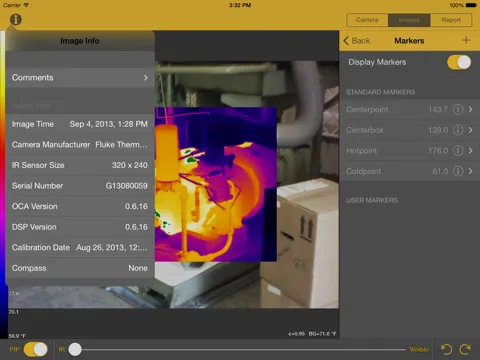
Task: Expand Coldpoint marker details chevron
Action: tap(471, 171)
